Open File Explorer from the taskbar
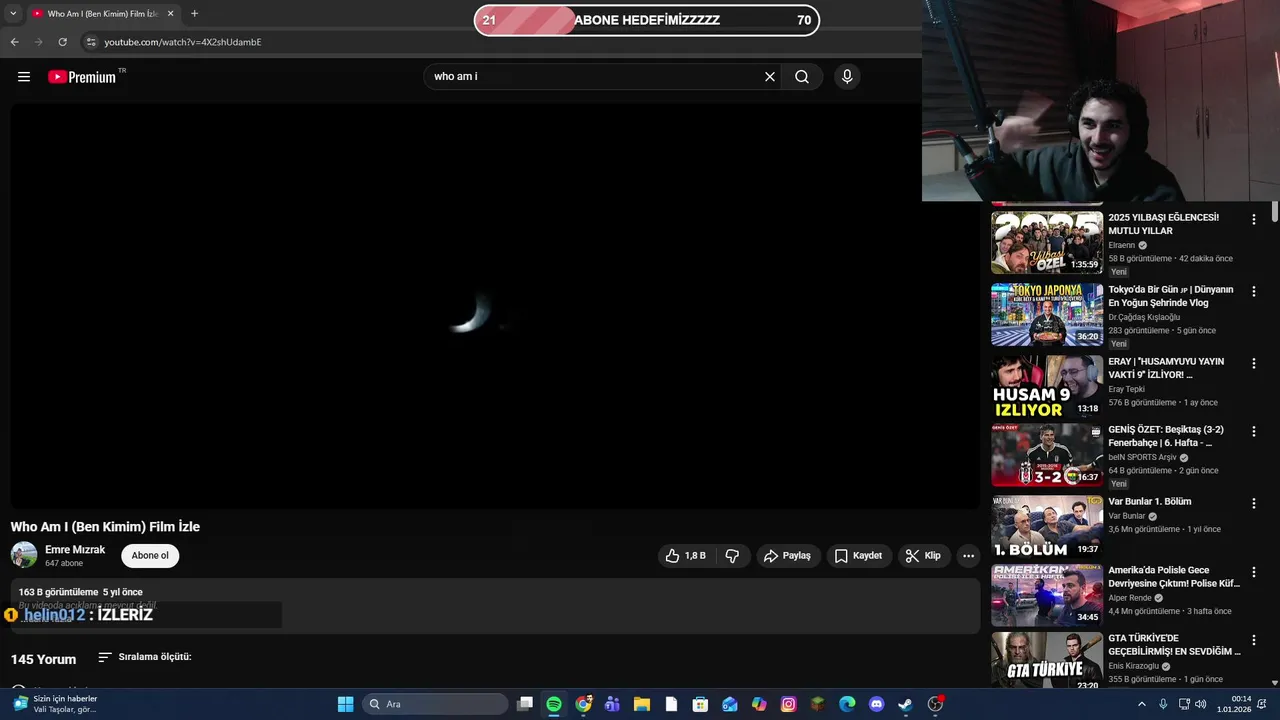The image size is (1280, 720). (642, 704)
